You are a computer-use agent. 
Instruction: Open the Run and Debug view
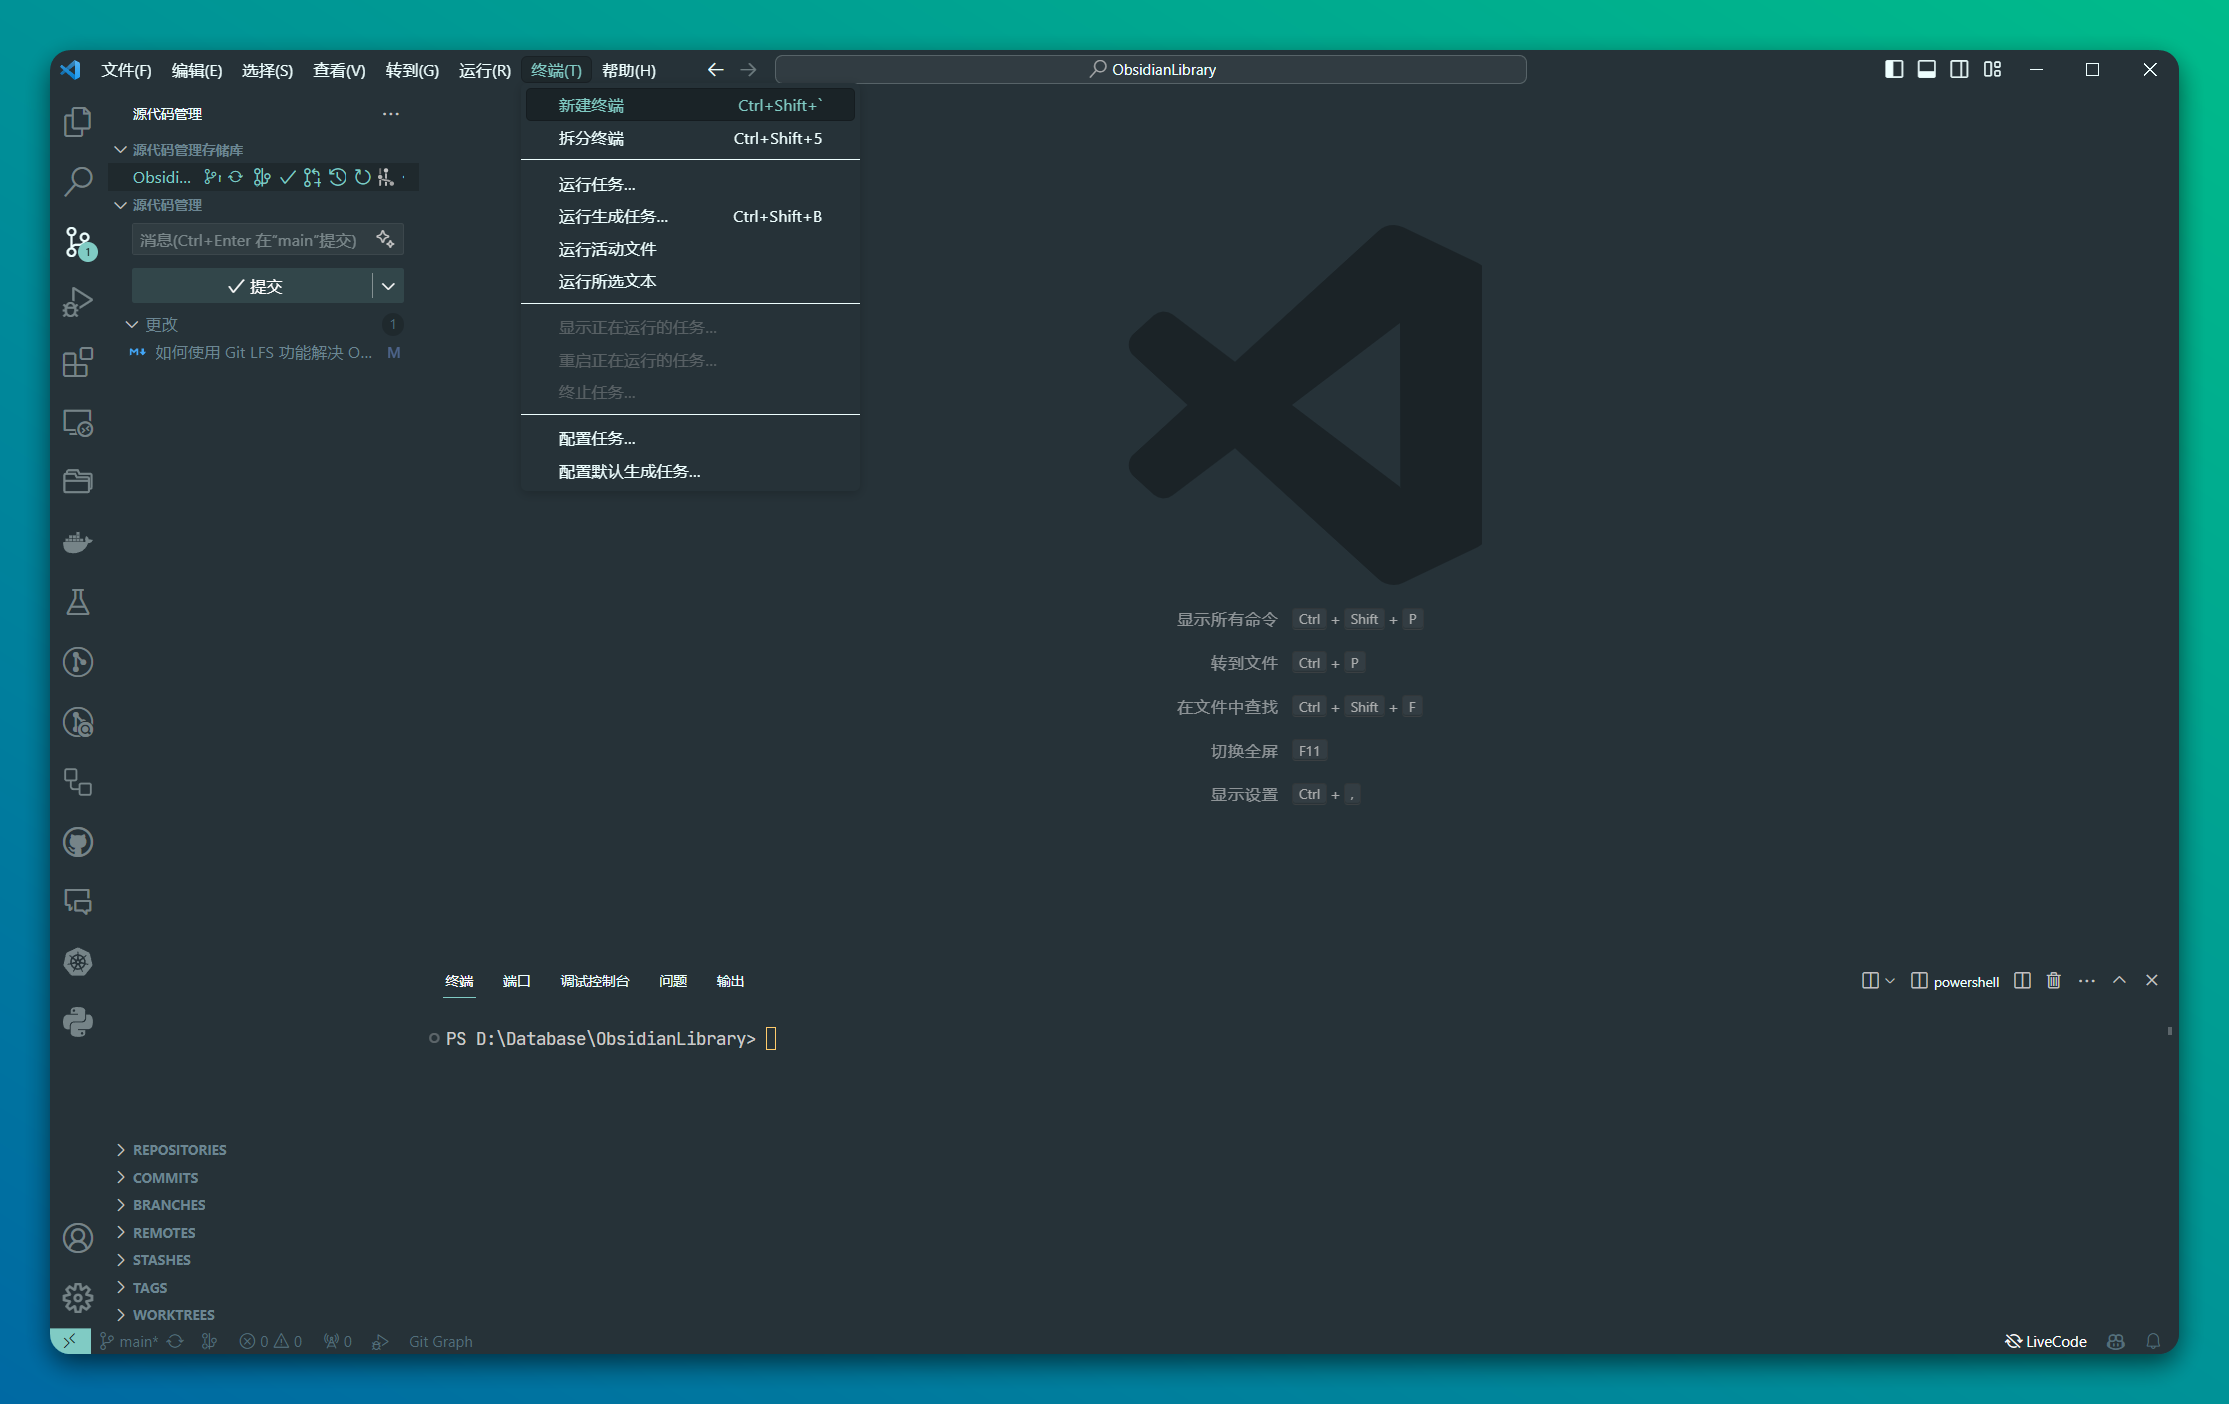(78, 302)
